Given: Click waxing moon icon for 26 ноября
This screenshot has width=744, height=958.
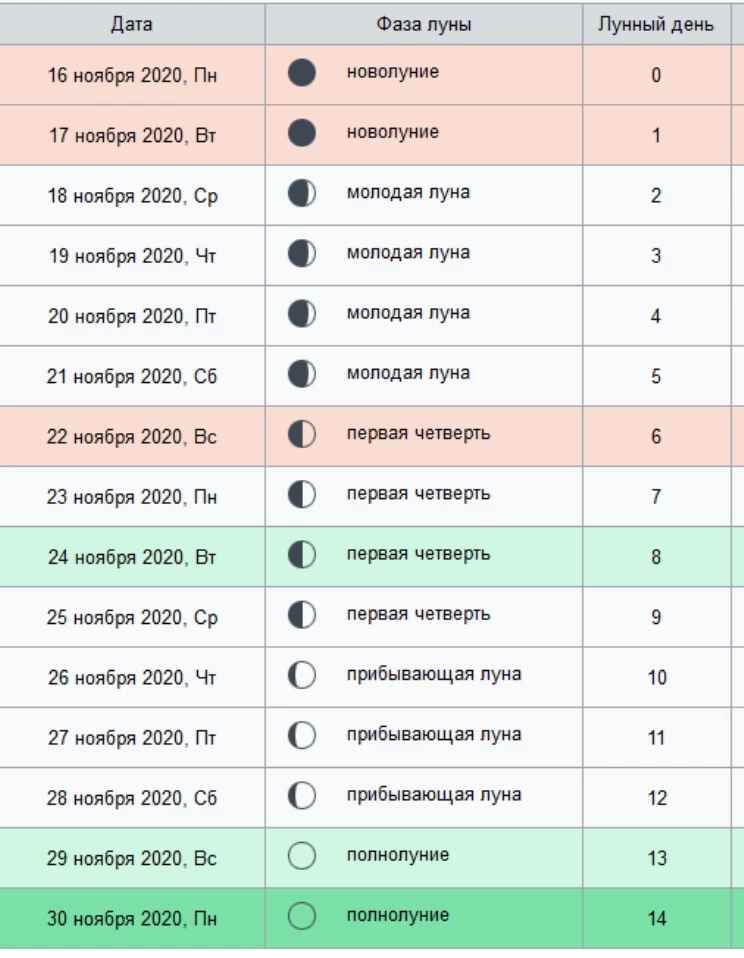Looking at the screenshot, I should coord(302,675).
